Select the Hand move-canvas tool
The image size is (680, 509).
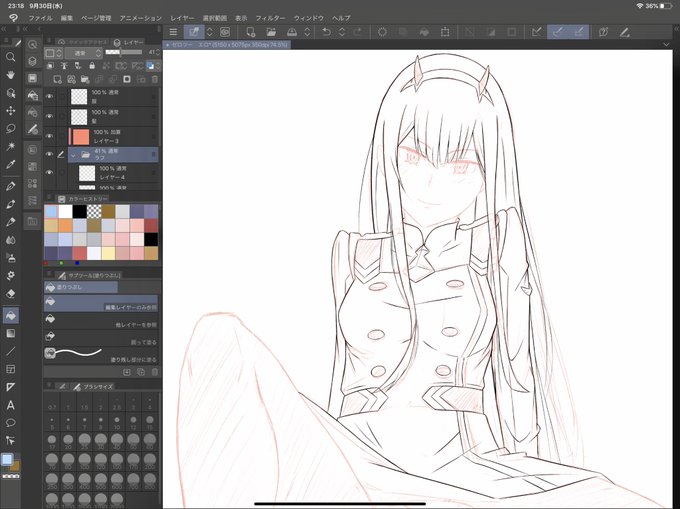click(10, 75)
